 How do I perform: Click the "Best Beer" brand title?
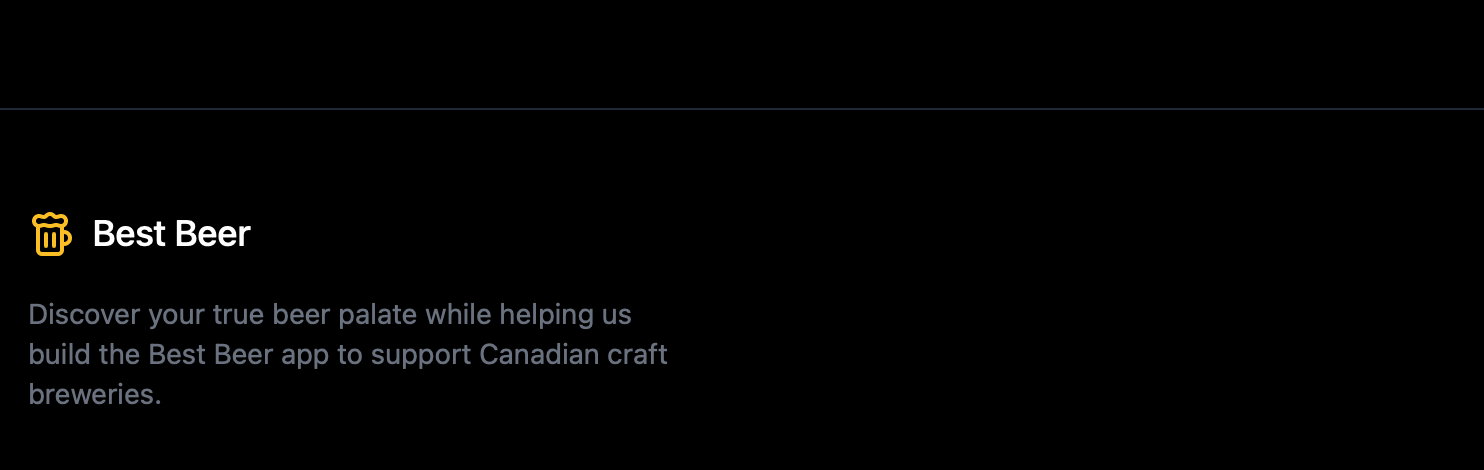point(171,234)
